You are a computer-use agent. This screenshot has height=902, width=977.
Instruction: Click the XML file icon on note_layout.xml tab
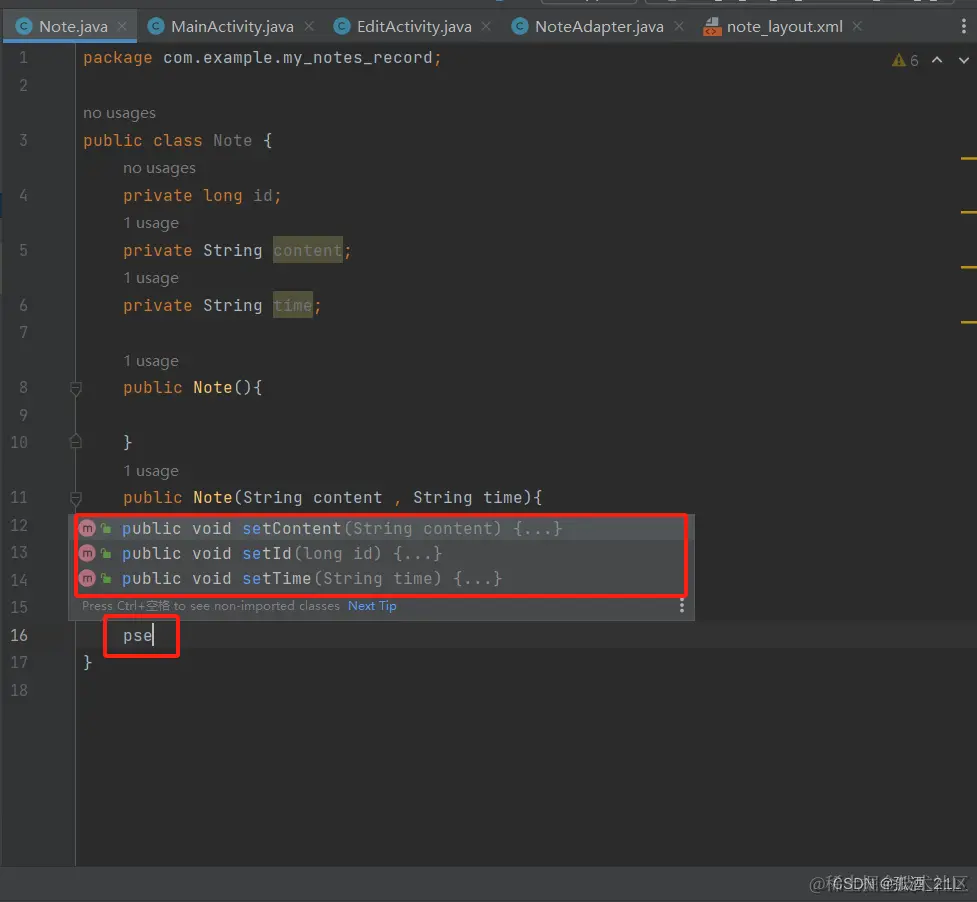click(x=712, y=27)
